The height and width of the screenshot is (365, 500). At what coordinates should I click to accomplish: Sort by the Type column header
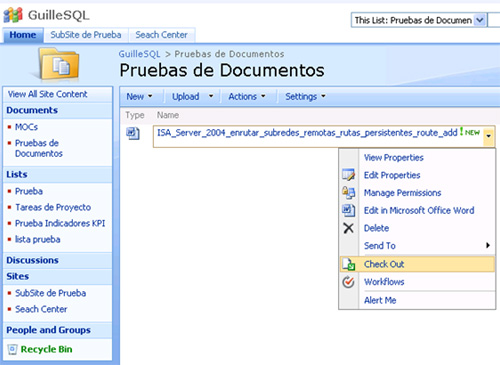(135, 115)
